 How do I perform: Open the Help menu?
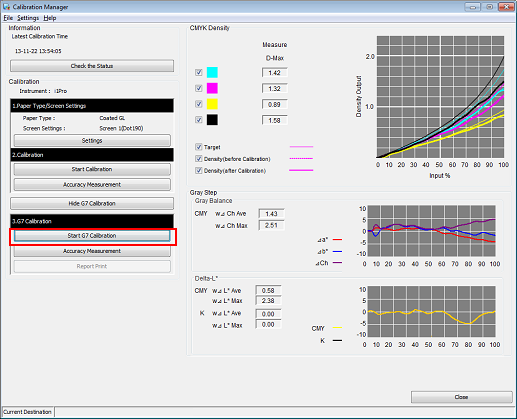pos(50,18)
